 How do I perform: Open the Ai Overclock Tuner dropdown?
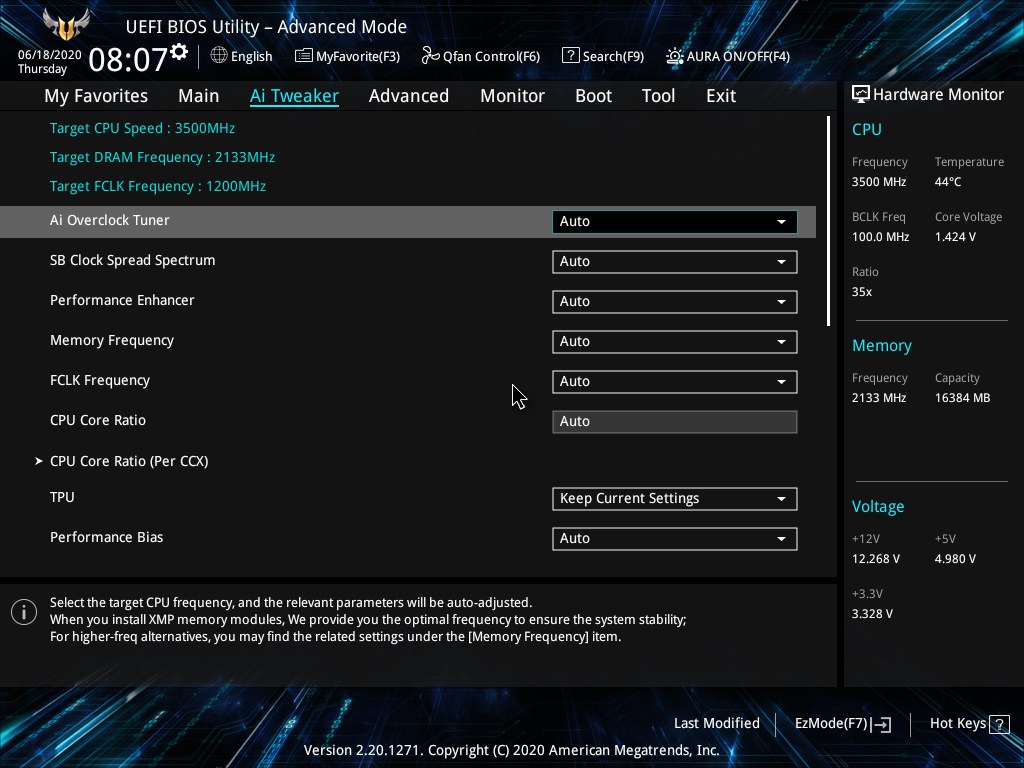point(674,221)
